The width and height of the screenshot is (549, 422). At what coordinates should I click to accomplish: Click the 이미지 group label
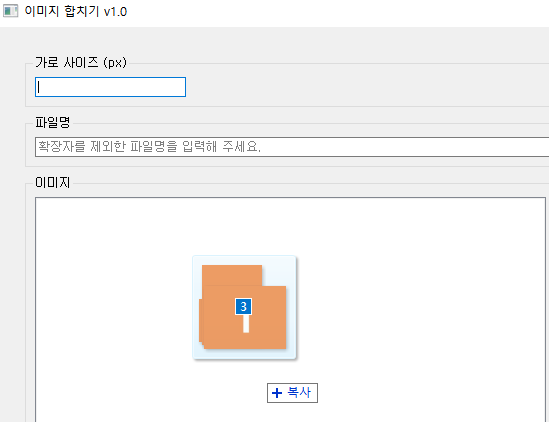coord(53,182)
